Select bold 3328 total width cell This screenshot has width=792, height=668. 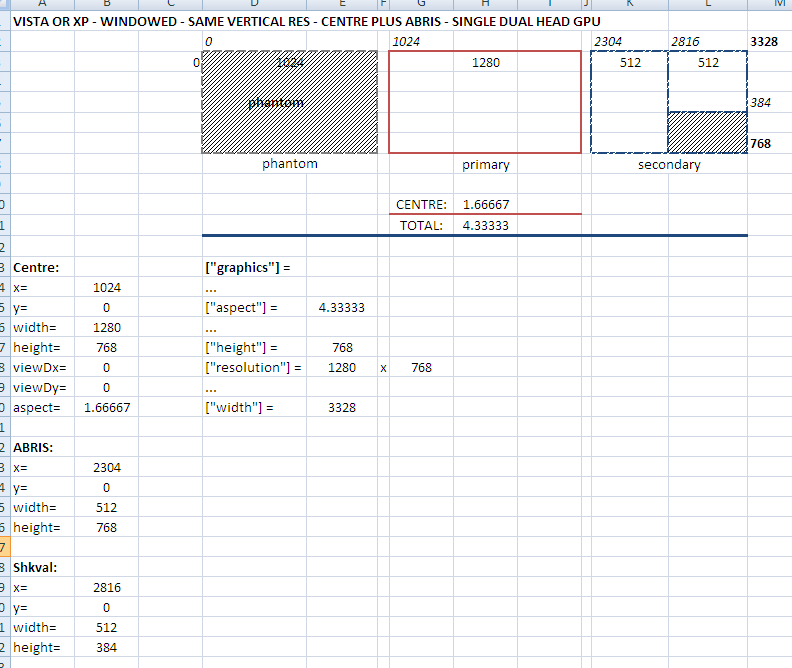tap(769, 41)
